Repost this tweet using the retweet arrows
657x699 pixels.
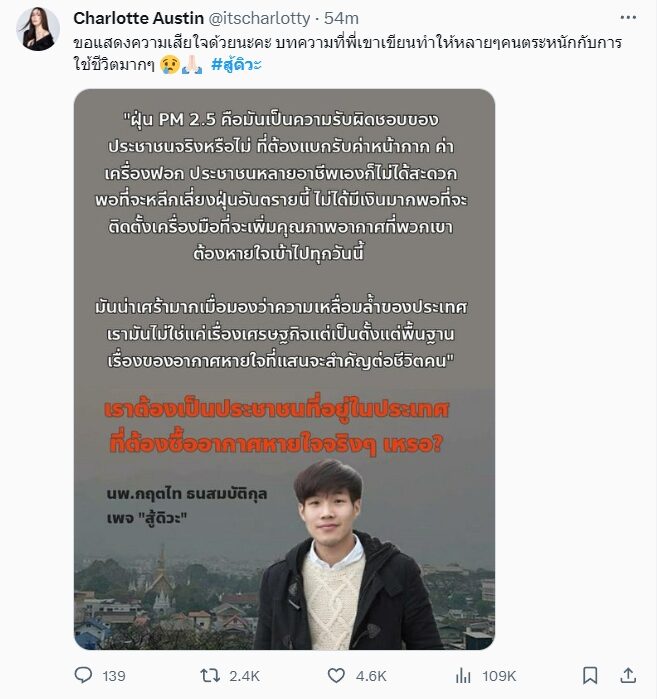209,675
